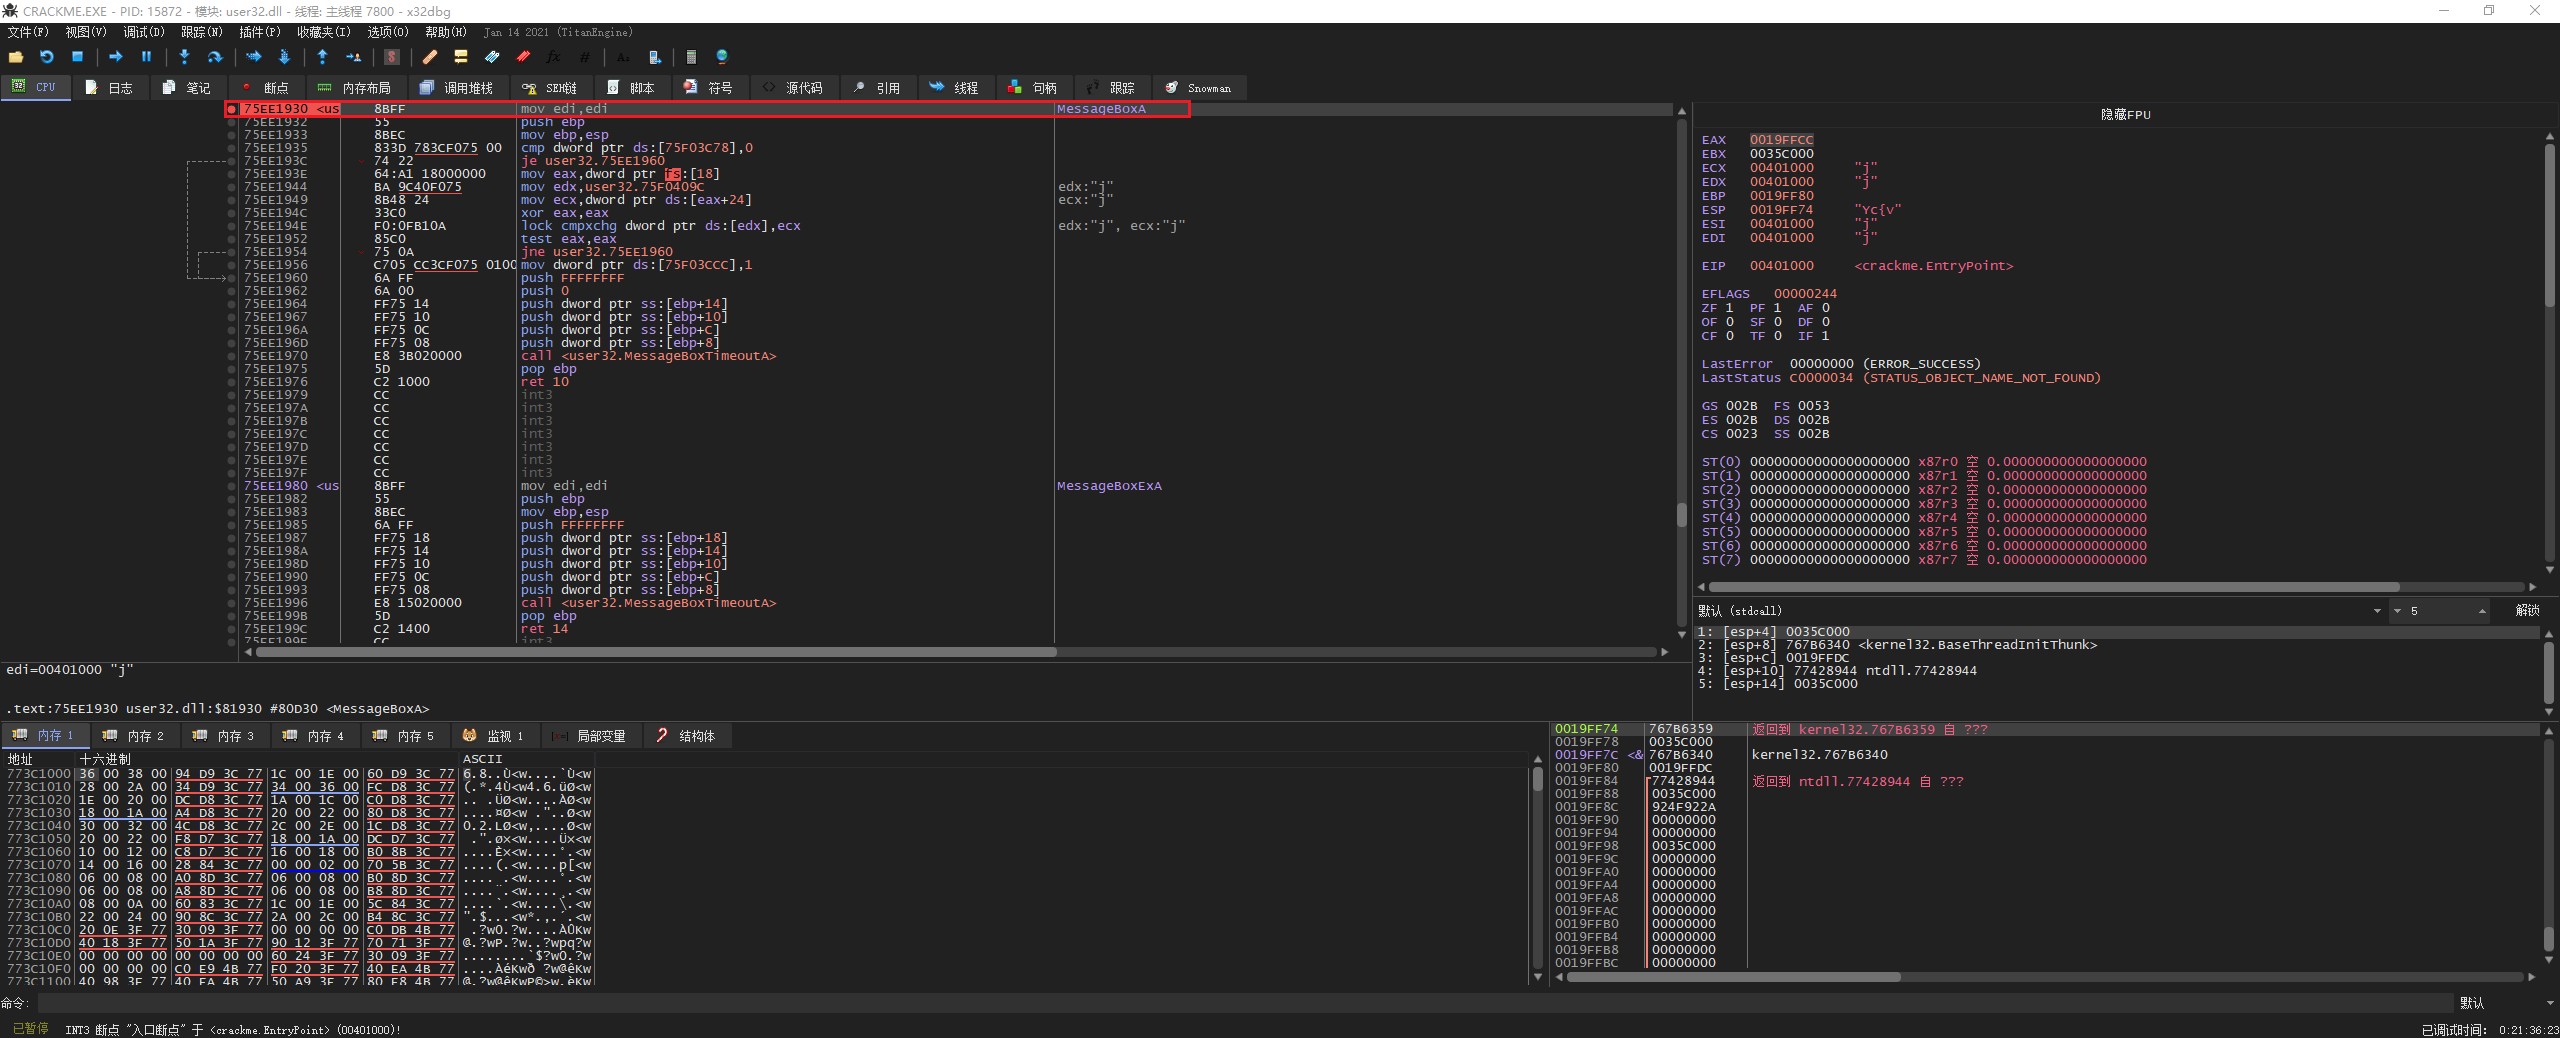
Task: Switch to the 内存布局 memory map tab
Action: click(355, 88)
